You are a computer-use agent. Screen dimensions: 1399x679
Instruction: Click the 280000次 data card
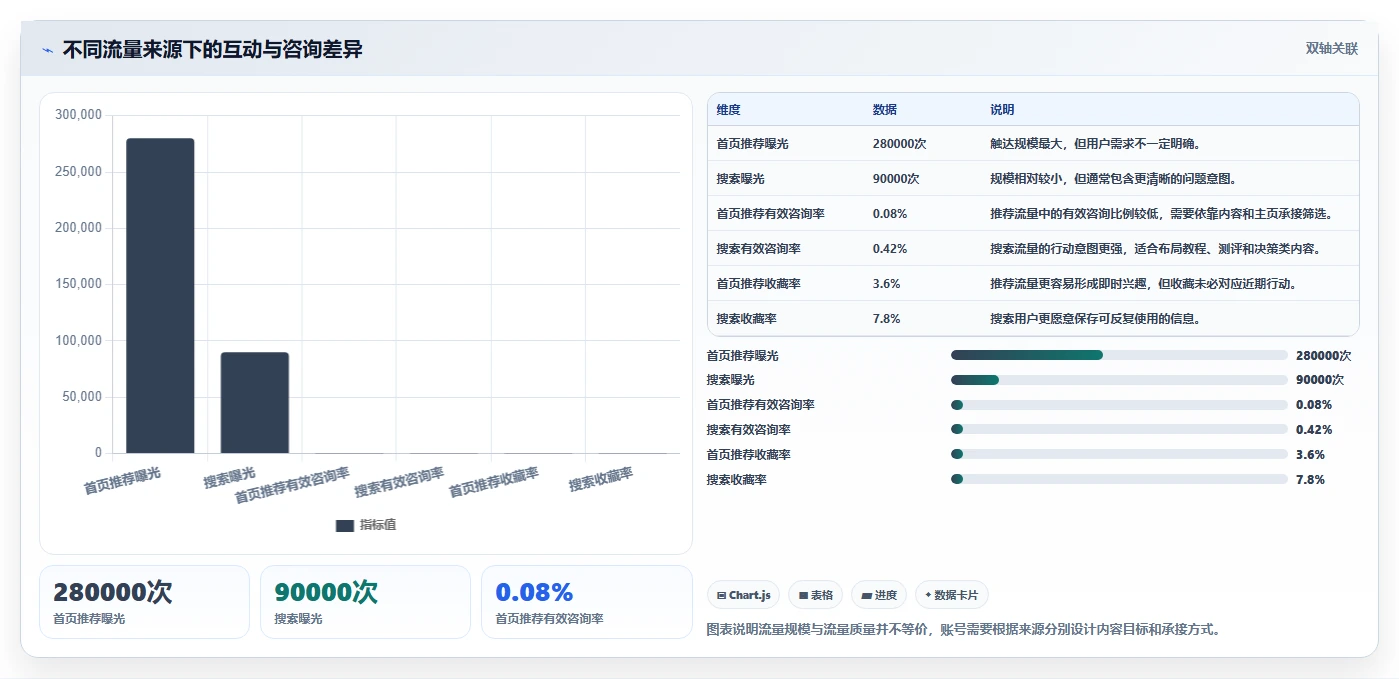[x=144, y=602]
